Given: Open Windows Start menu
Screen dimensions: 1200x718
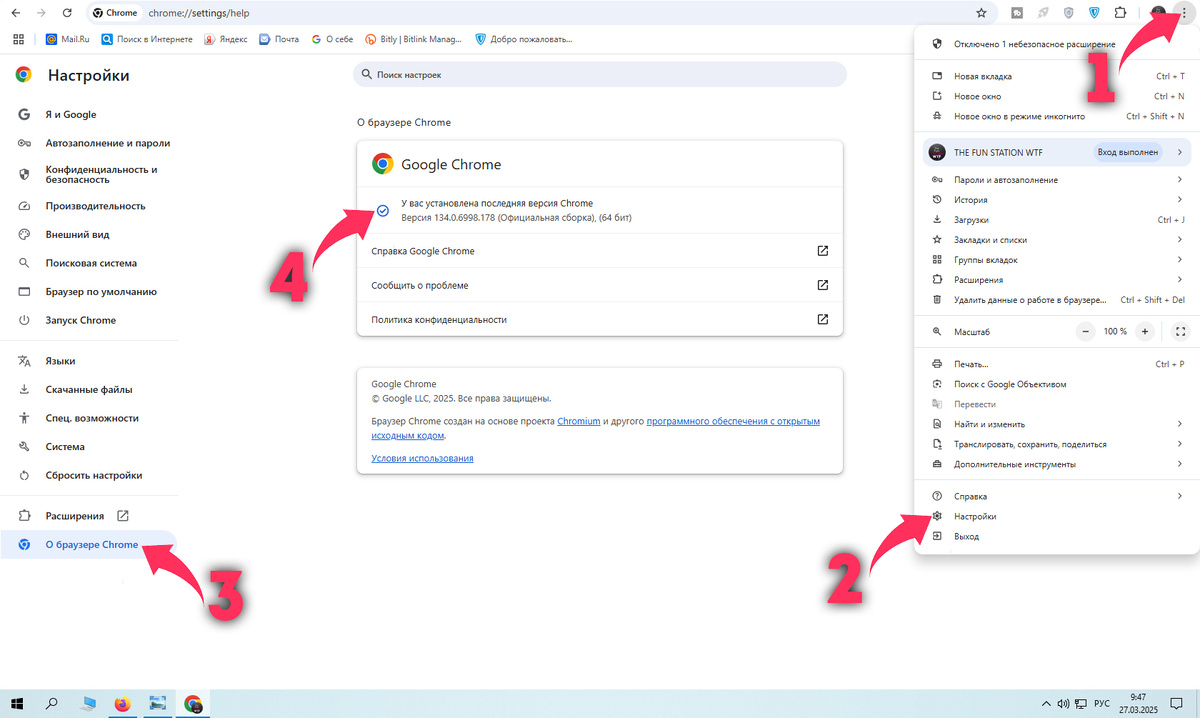Looking at the screenshot, I should [x=17, y=704].
